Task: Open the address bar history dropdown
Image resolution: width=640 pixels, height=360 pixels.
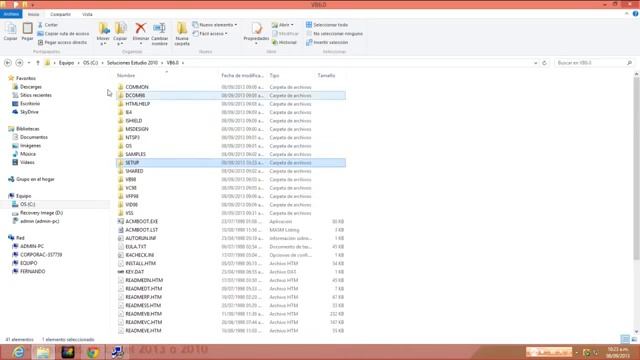Action: [x=536, y=63]
